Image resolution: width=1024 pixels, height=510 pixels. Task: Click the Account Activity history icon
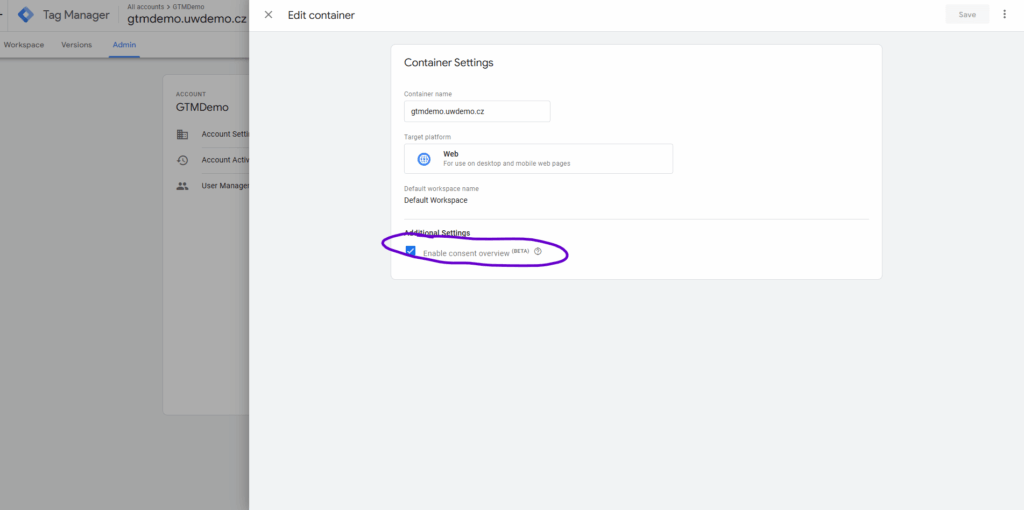click(182, 160)
